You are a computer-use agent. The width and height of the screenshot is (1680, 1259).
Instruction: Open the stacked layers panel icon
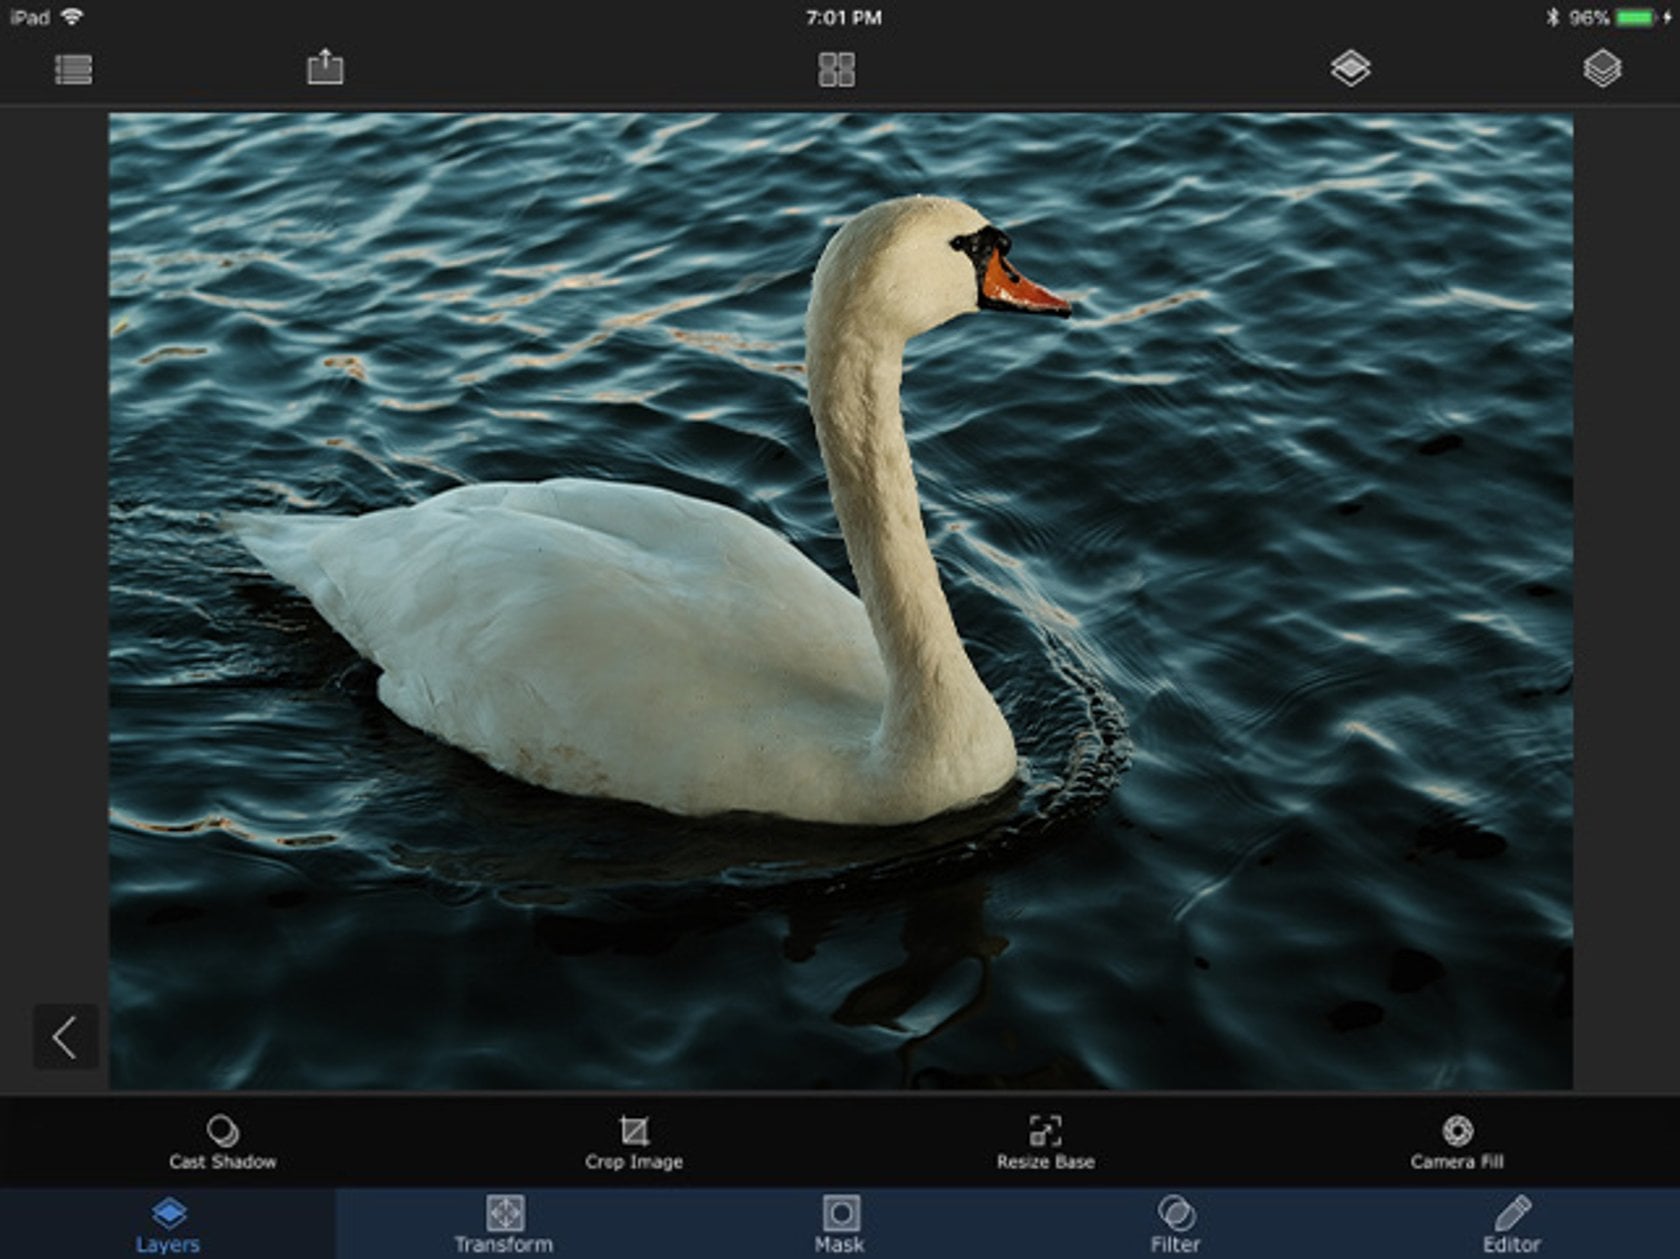[x=1602, y=68]
